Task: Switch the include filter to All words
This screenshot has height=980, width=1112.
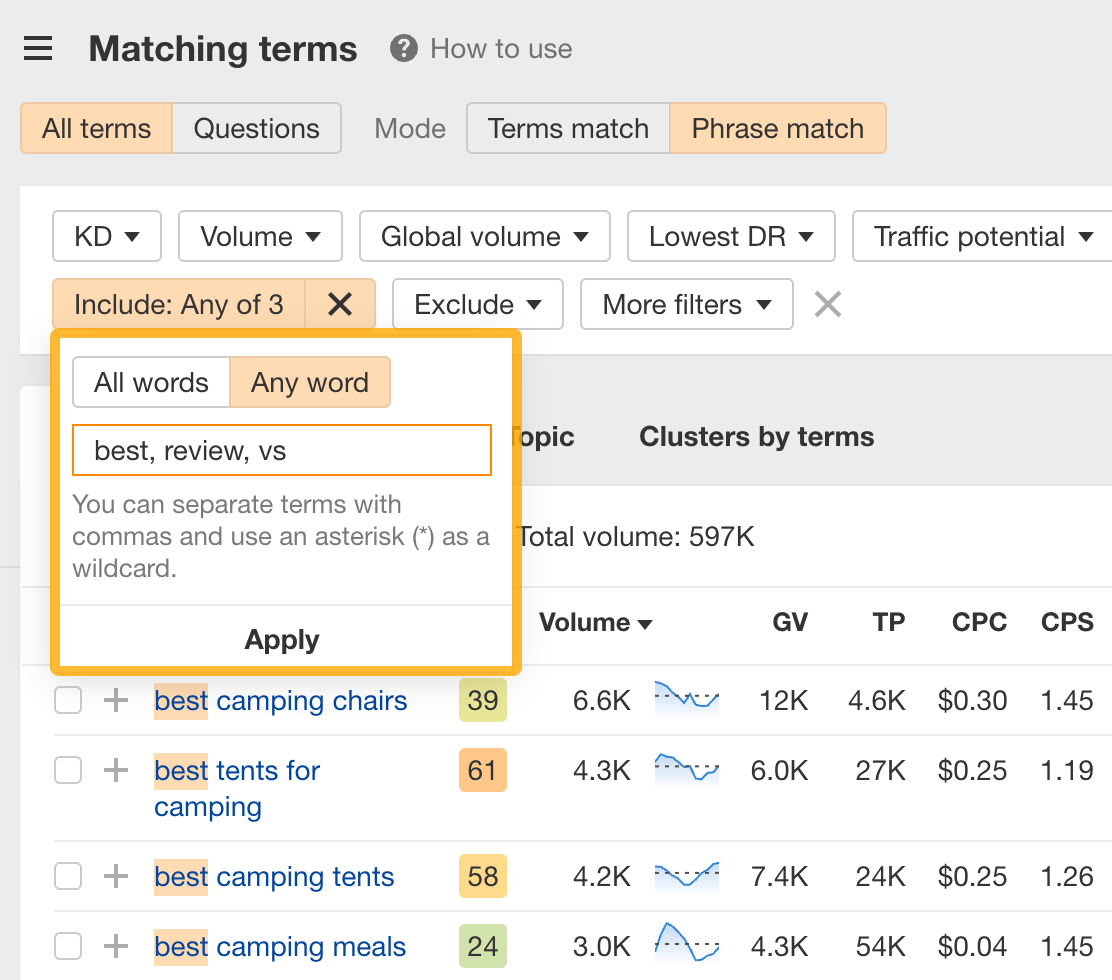Action: click(151, 382)
